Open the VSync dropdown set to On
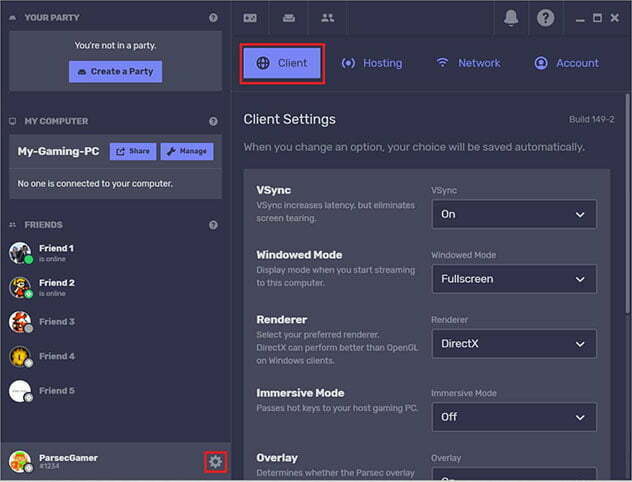Viewport: 632px width, 482px height. [514, 214]
